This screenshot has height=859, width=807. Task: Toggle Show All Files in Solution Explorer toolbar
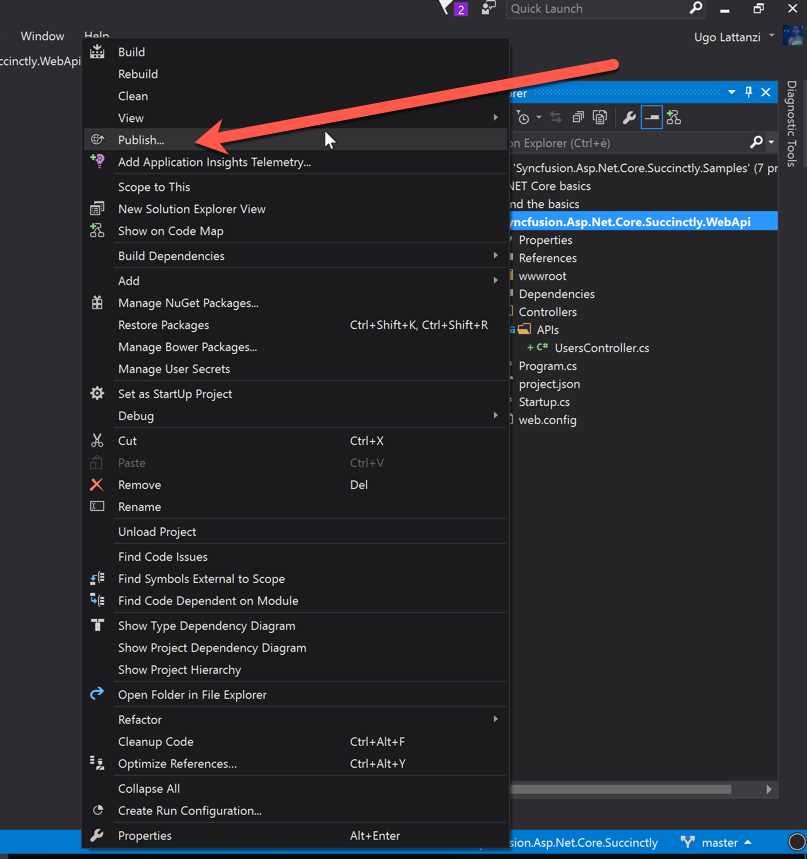600,117
